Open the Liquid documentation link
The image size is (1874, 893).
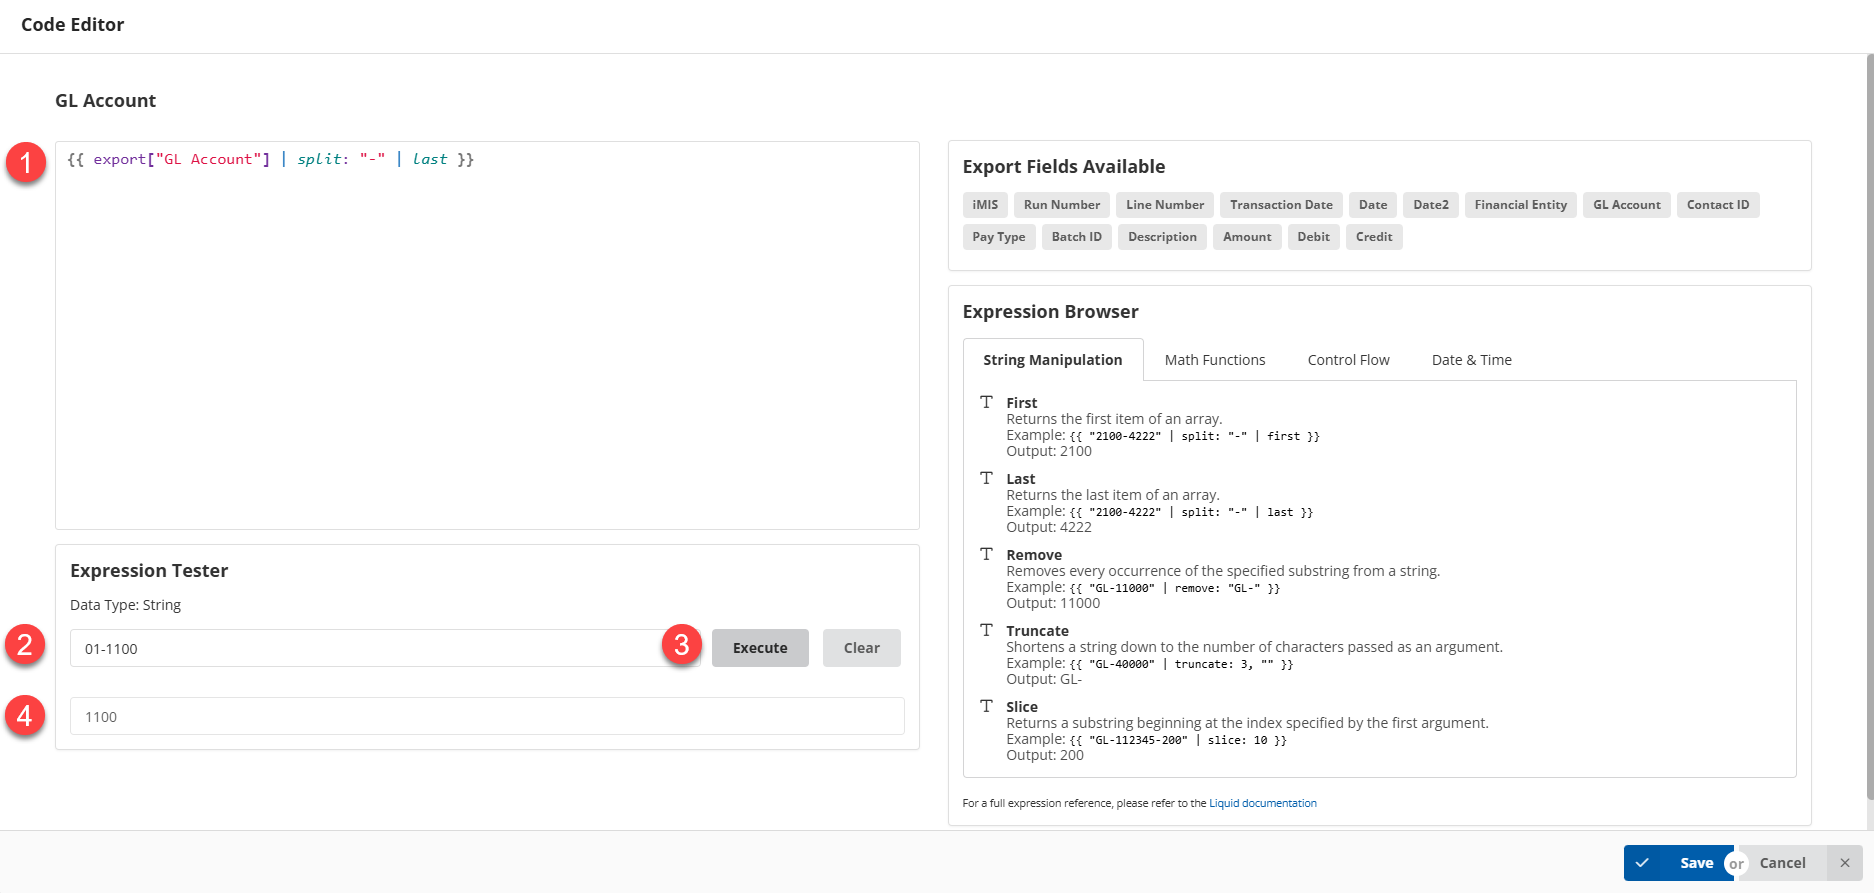(x=1262, y=803)
